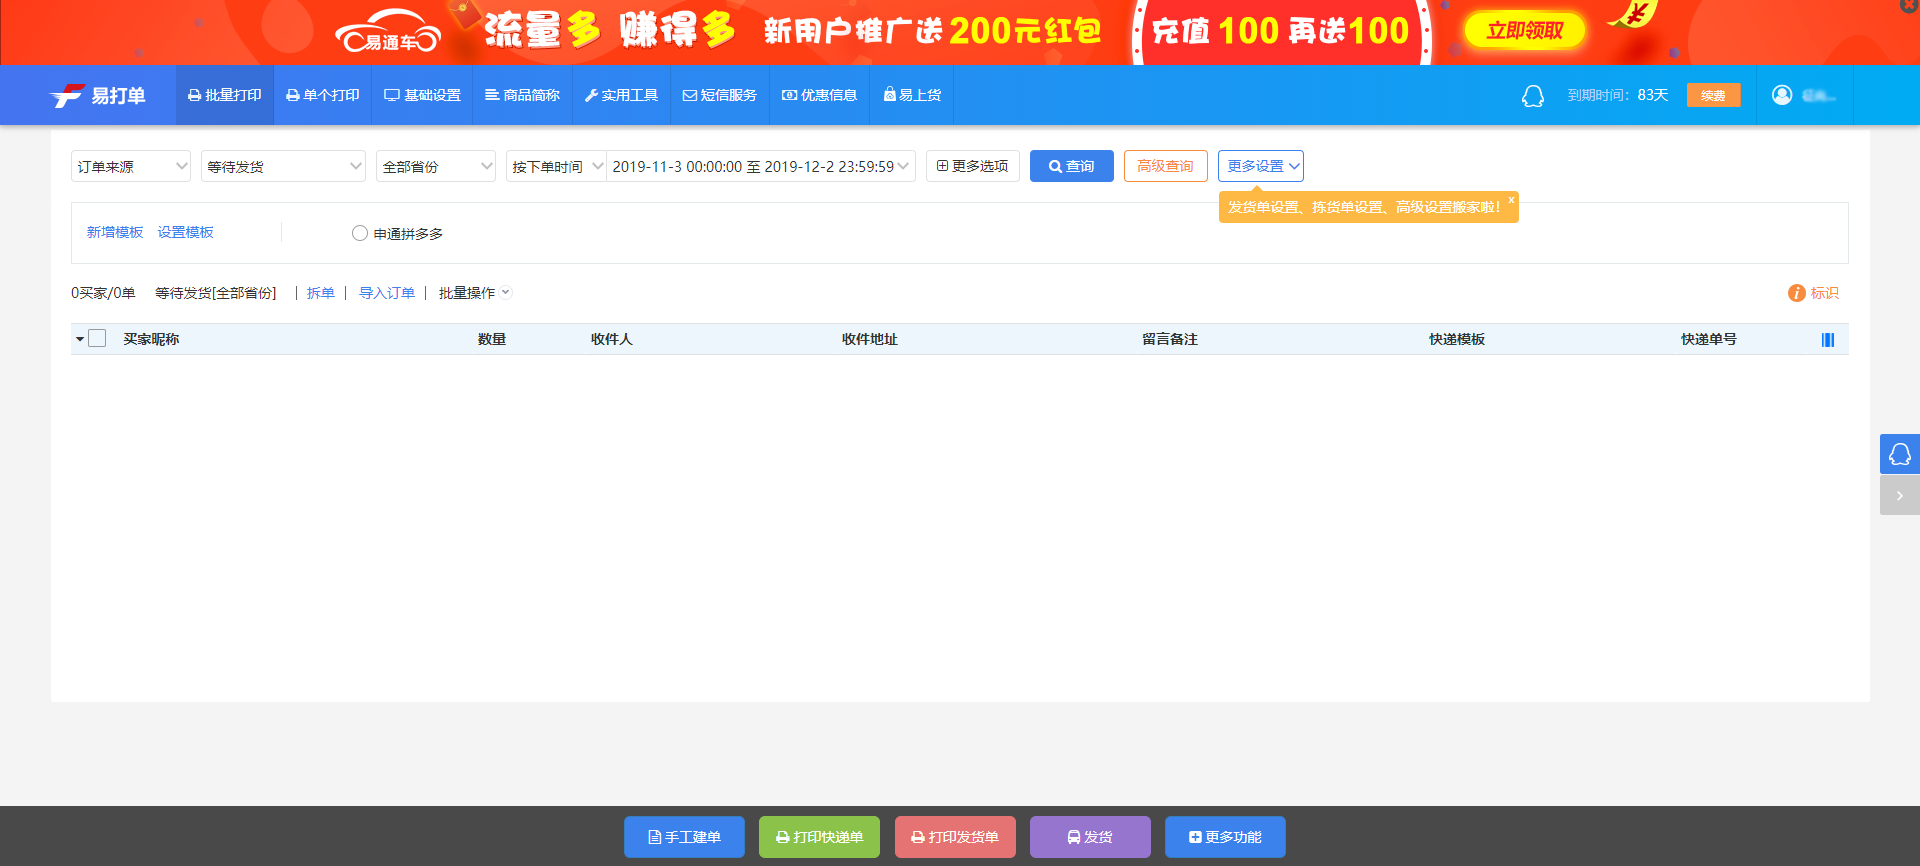Open the user account avatar icon
The image size is (1920, 866).
tap(1782, 95)
